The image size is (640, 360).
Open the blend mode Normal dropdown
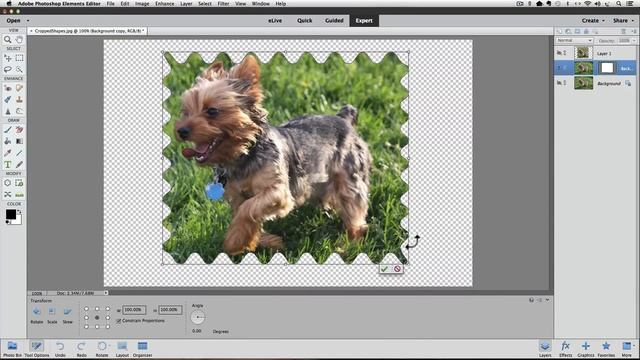[x=574, y=40]
